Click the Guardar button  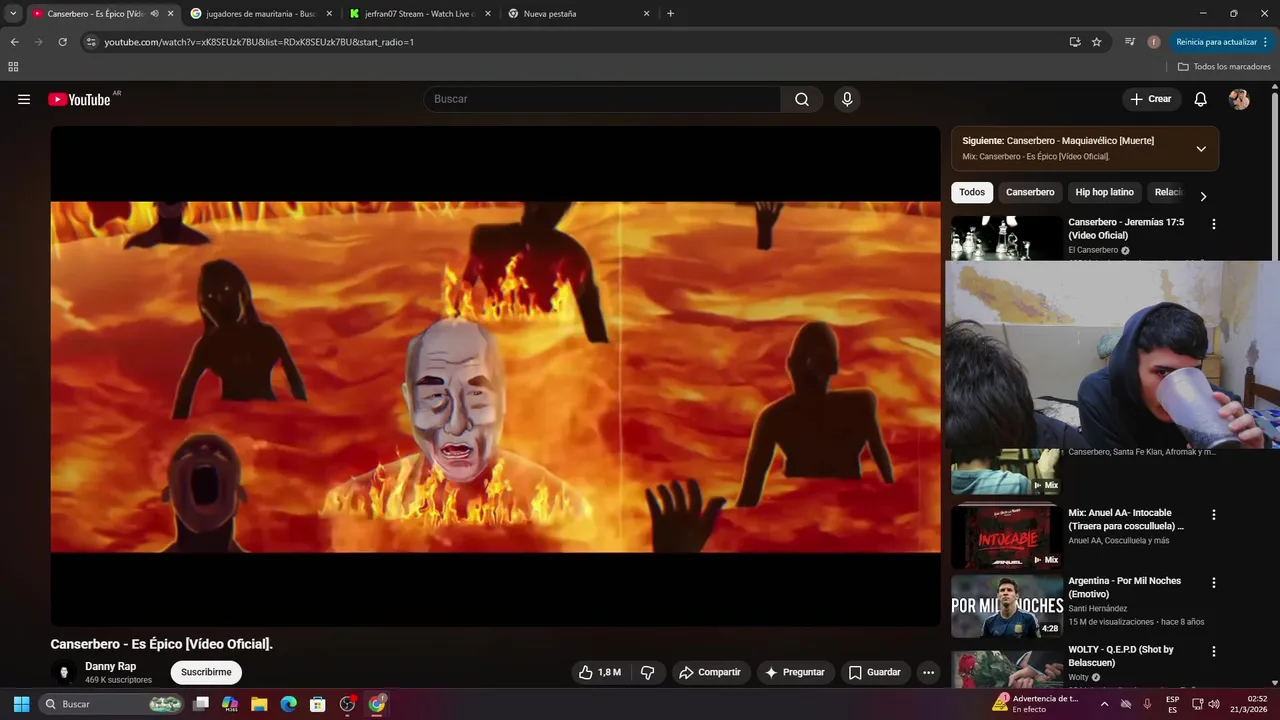pyautogui.click(x=875, y=672)
